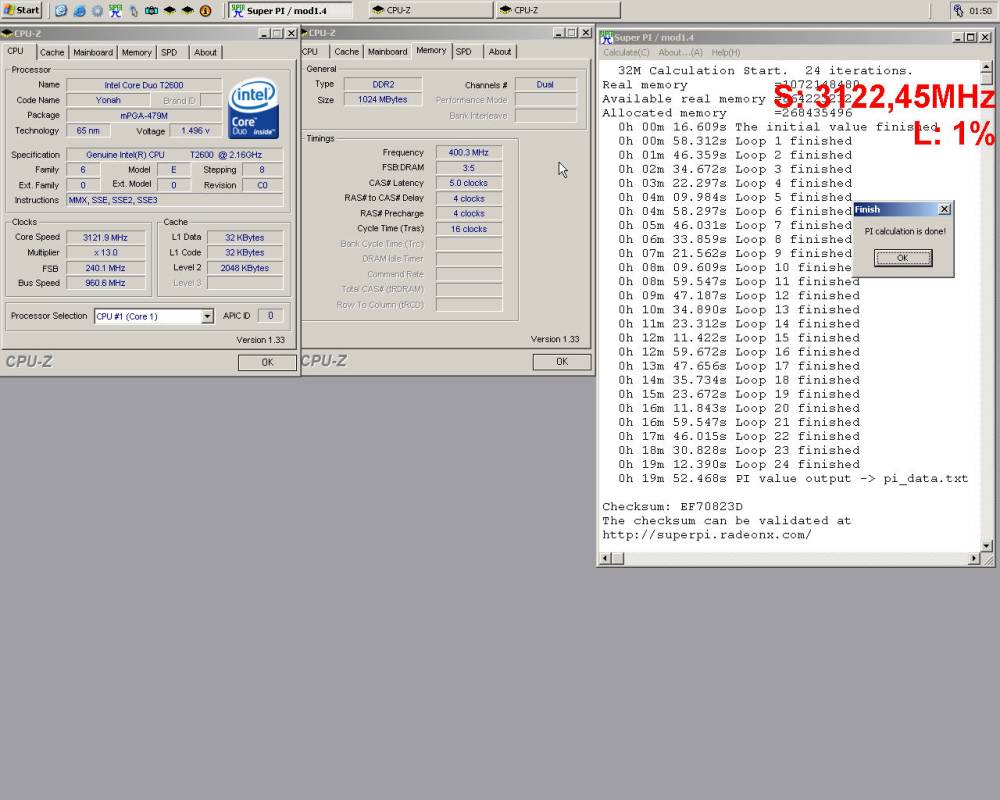The image size is (1000, 800).
Task: Click the 01:50 clock in the tray
Action: tap(980, 11)
